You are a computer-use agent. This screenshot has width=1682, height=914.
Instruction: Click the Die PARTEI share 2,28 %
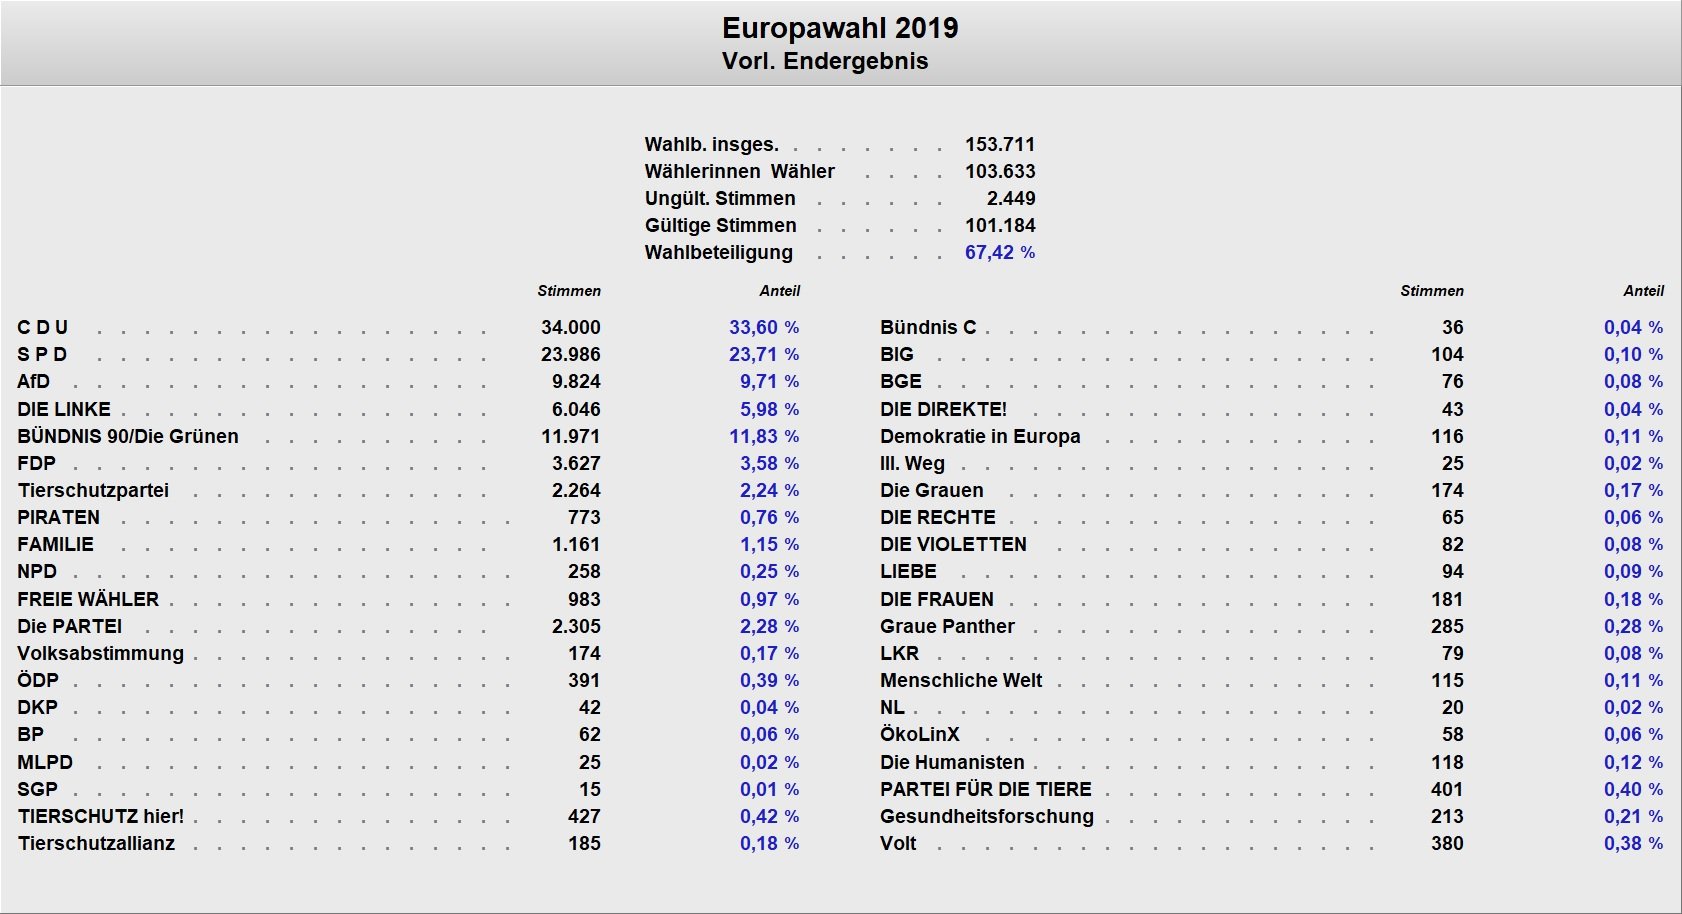[x=768, y=626]
